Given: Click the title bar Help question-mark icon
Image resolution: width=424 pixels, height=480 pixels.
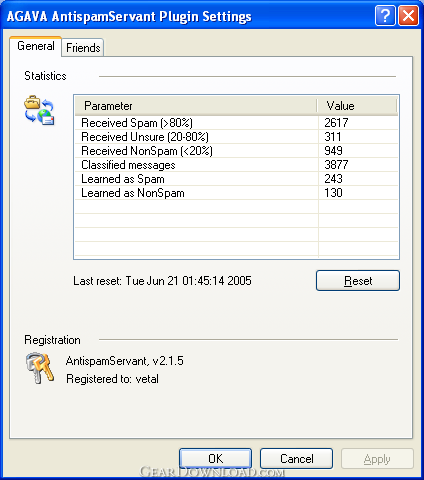Looking at the screenshot, I should pyautogui.click(x=385, y=16).
